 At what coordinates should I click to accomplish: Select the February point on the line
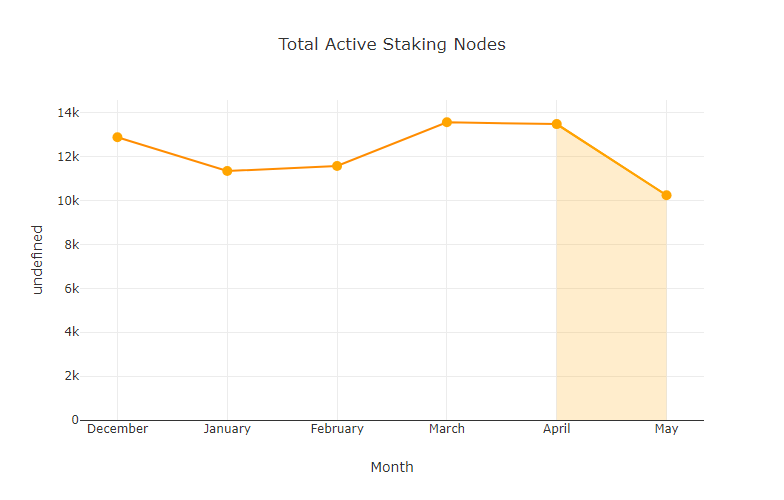[337, 166]
